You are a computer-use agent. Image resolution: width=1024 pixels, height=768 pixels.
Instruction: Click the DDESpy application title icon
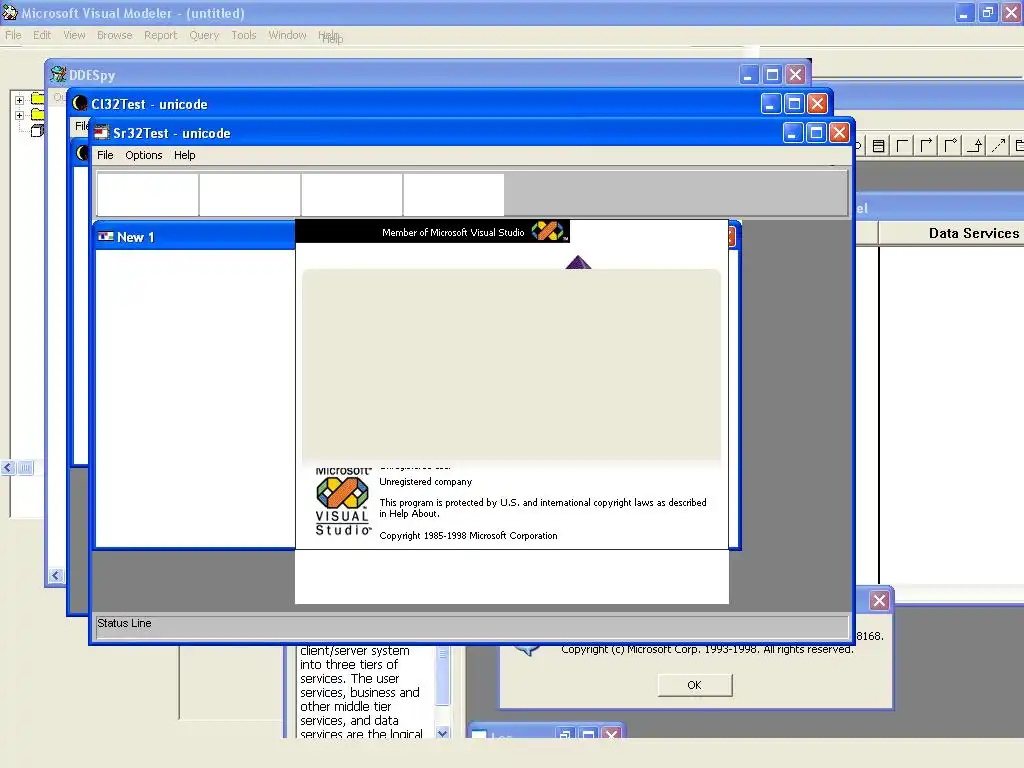coord(58,74)
